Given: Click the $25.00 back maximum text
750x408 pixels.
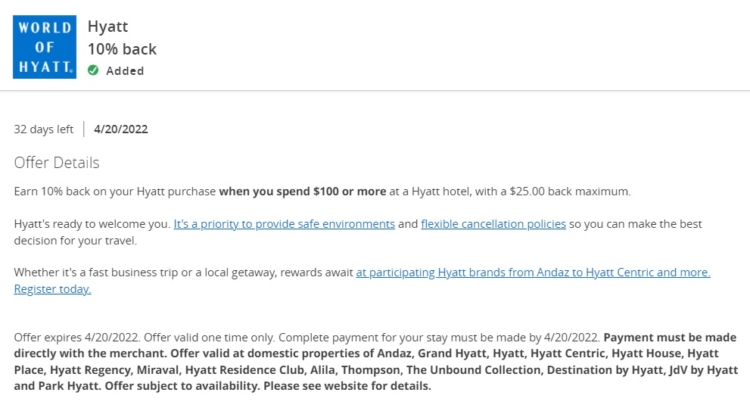Looking at the screenshot, I should (570, 191).
